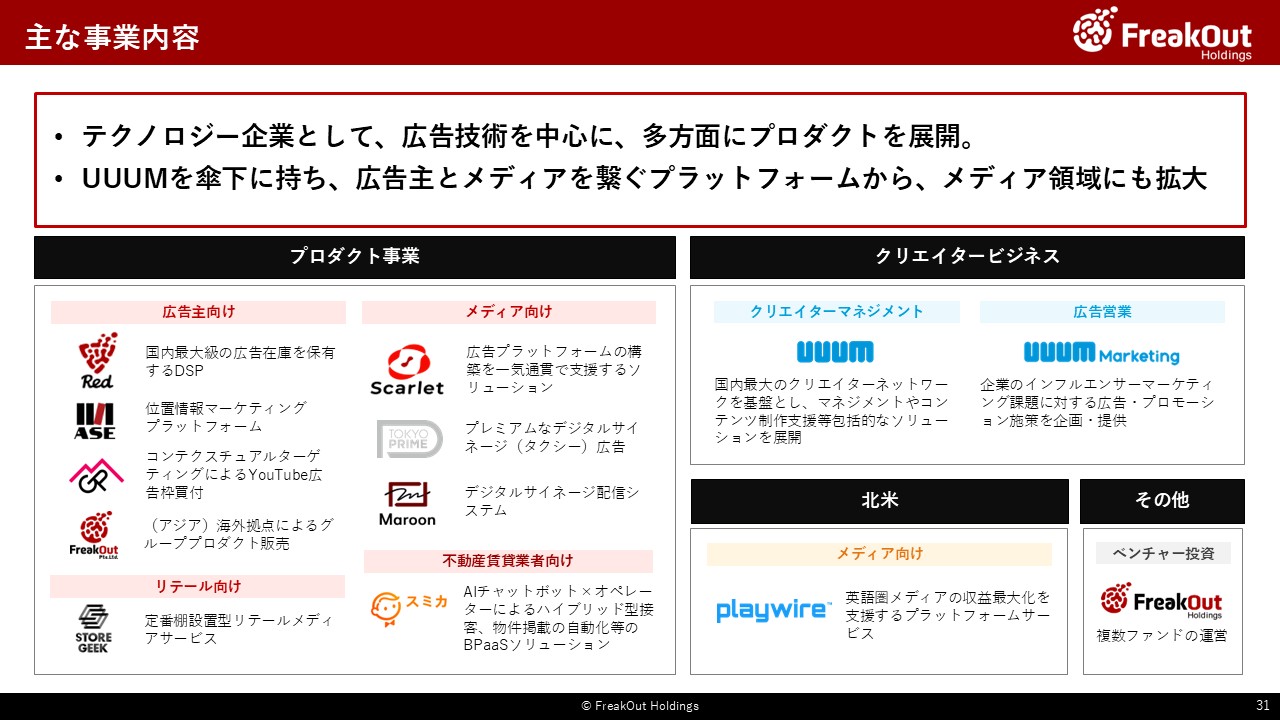Click the TOKYO PRIME logo
This screenshot has height=720, width=1280.
[409, 439]
